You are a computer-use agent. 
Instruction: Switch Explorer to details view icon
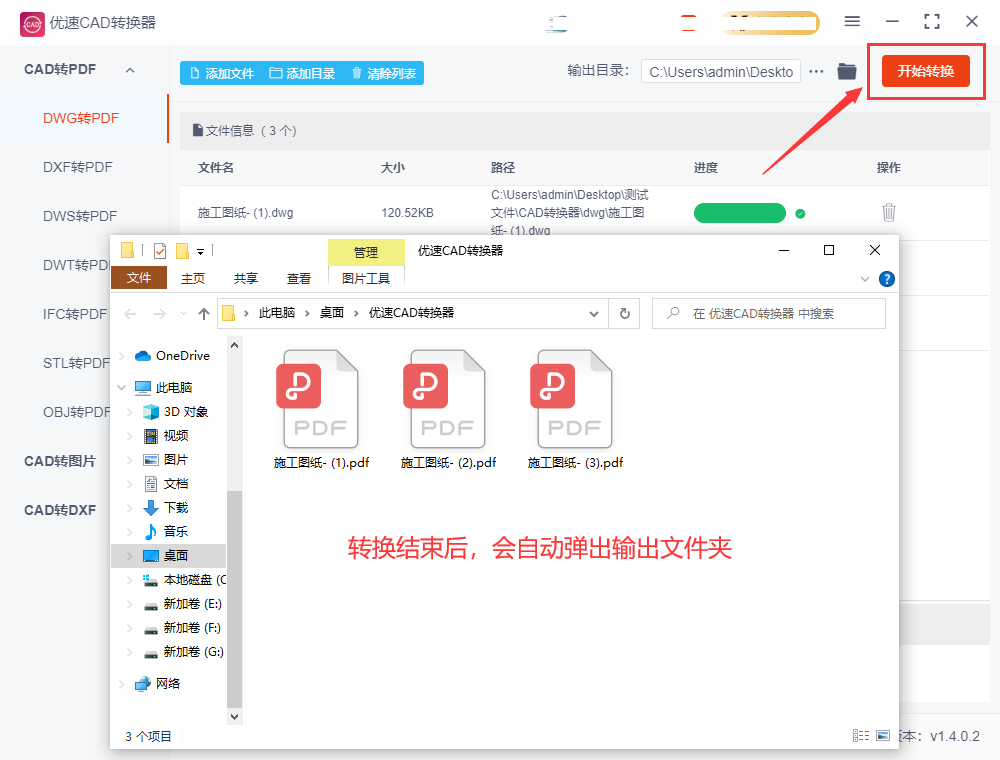pos(861,736)
